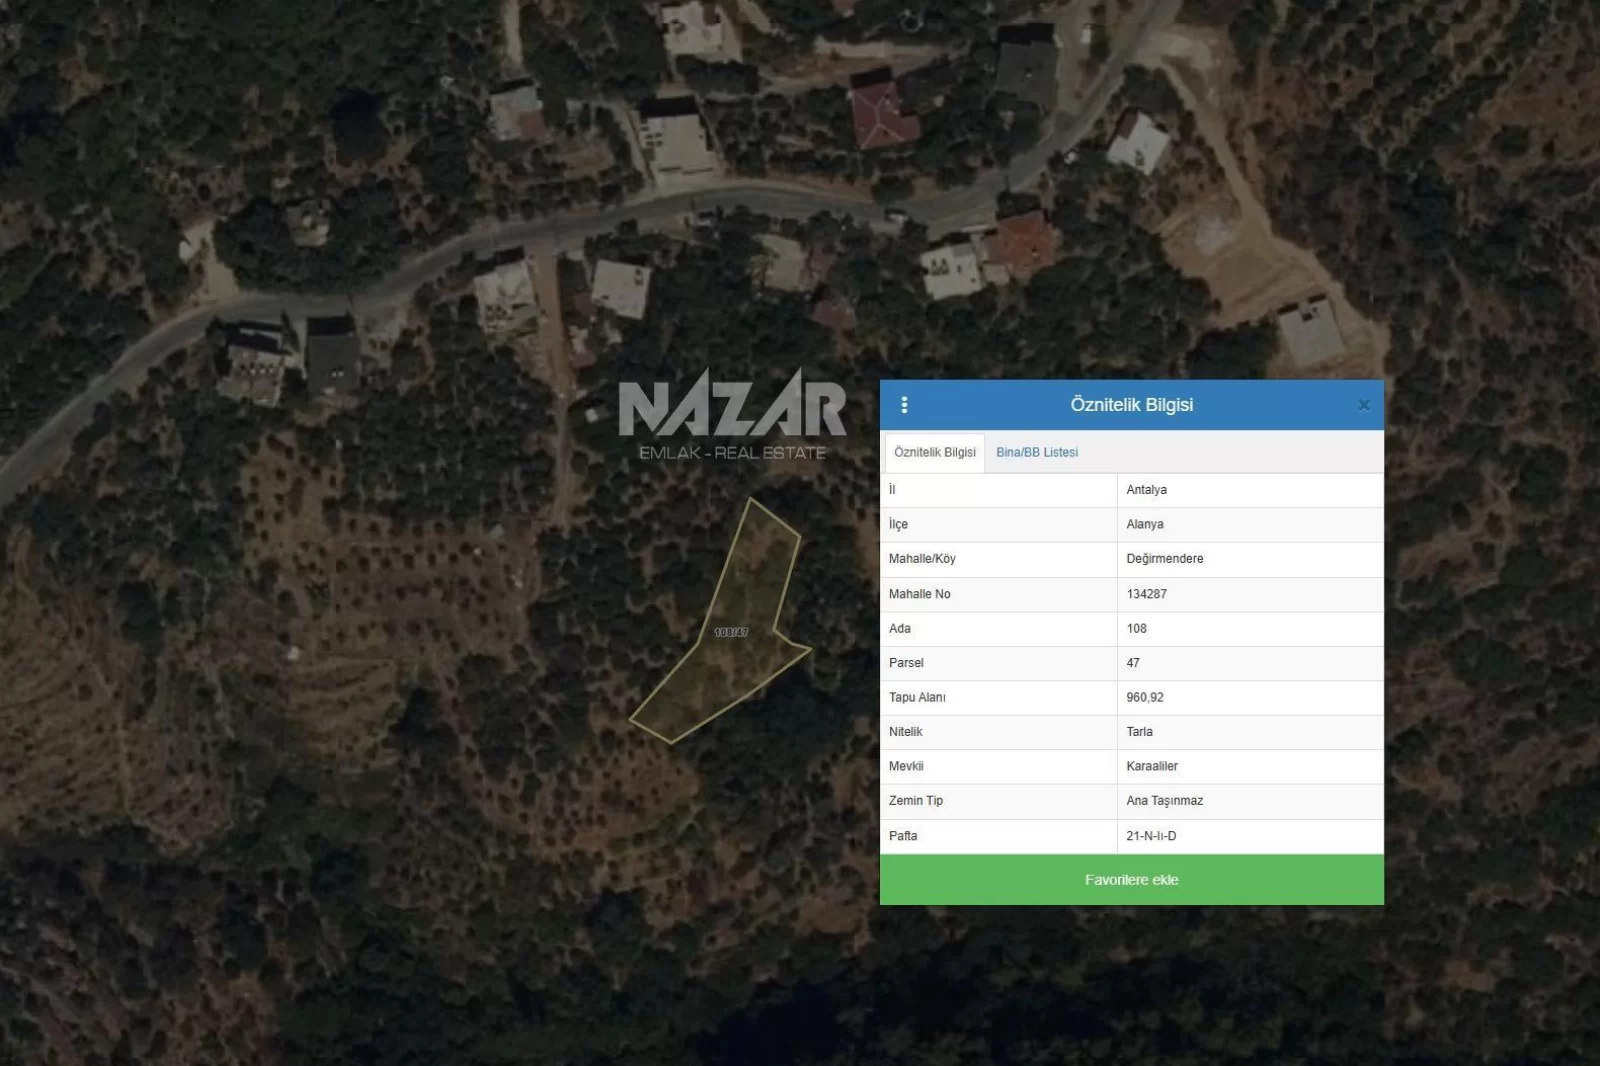1600x1066 pixels.
Task: Click the 108/47 parcel label on map
Action: 731,632
